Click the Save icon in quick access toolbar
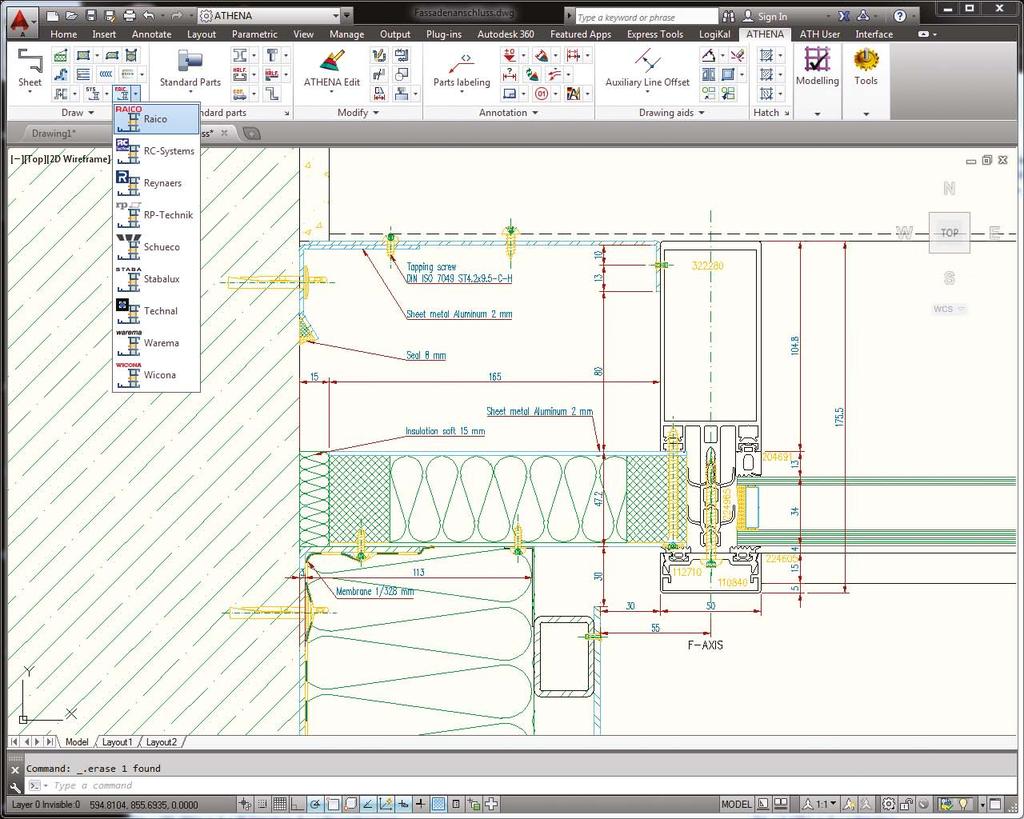This screenshot has height=819, width=1024. (x=91, y=15)
